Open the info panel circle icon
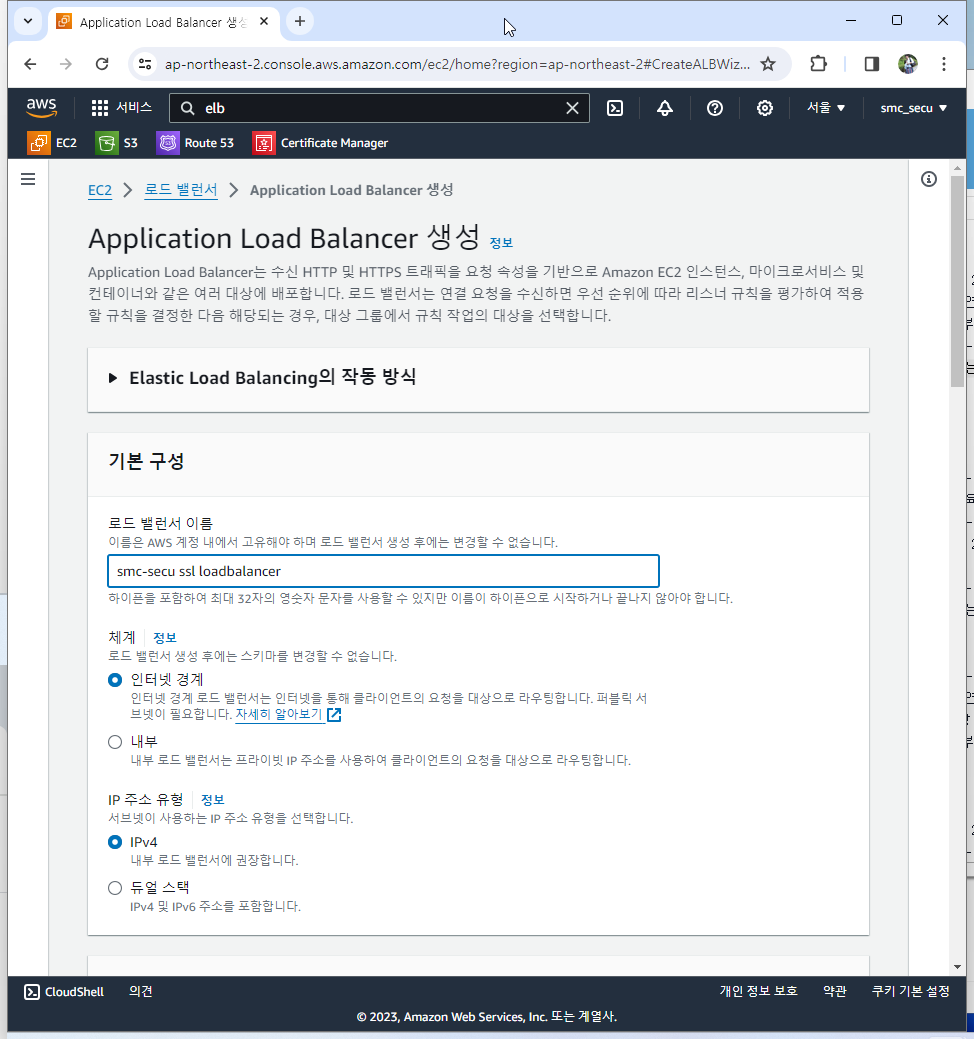Screen dimensions: 974x1039 point(929,179)
